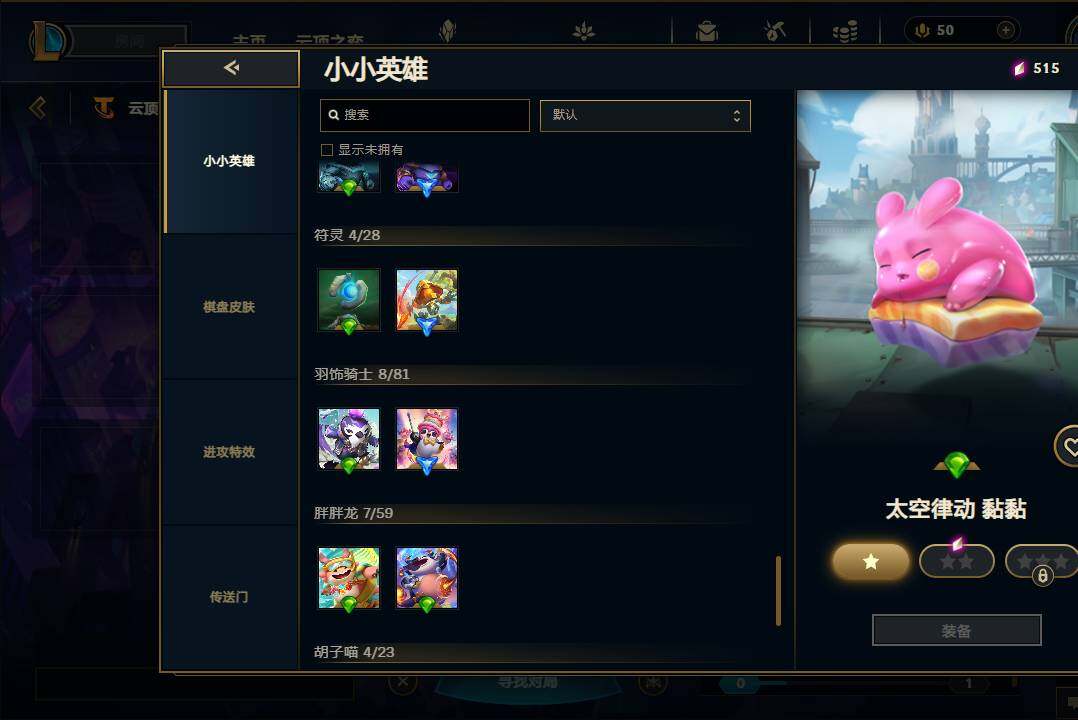This screenshot has width=1078, height=720.
Task: Select the pink-hatted penguin Featherknight thumbnail
Action: pos(427,439)
